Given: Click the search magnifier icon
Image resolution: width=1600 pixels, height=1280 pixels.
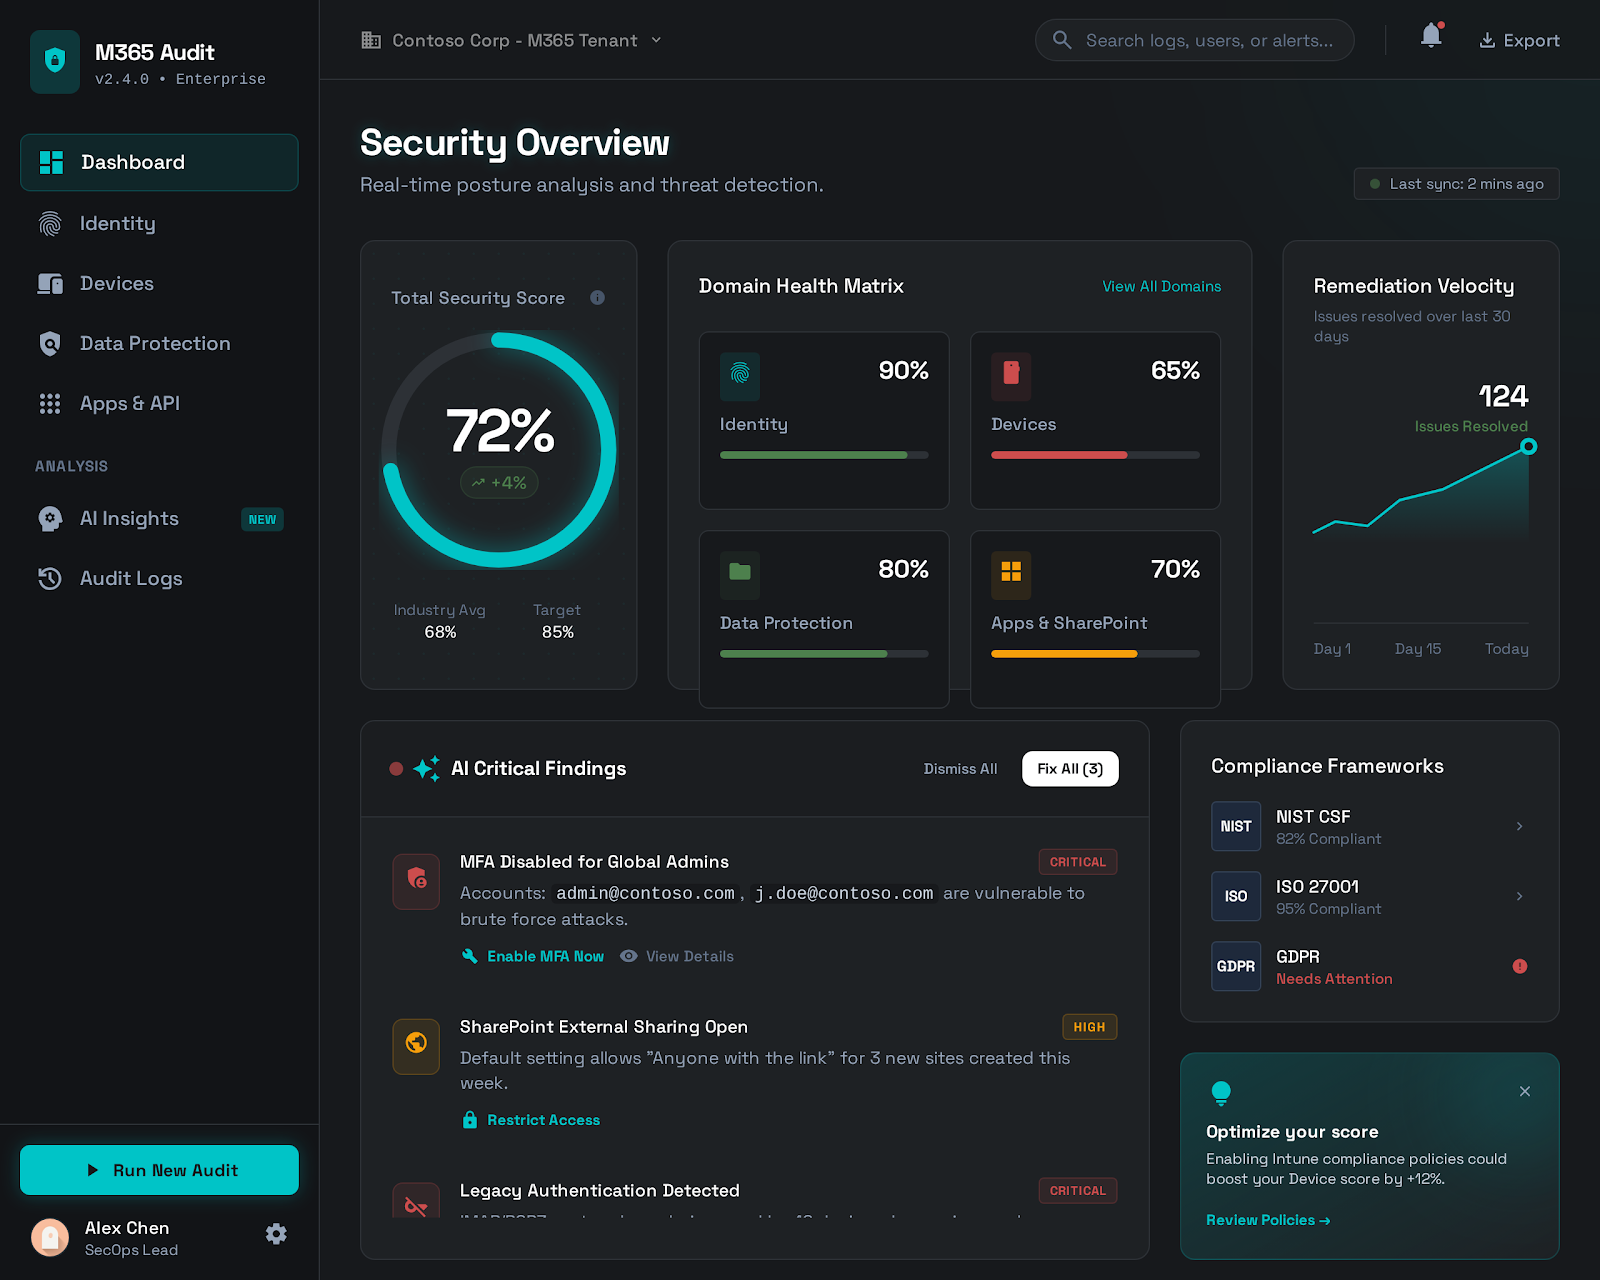Looking at the screenshot, I should 1062,40.
